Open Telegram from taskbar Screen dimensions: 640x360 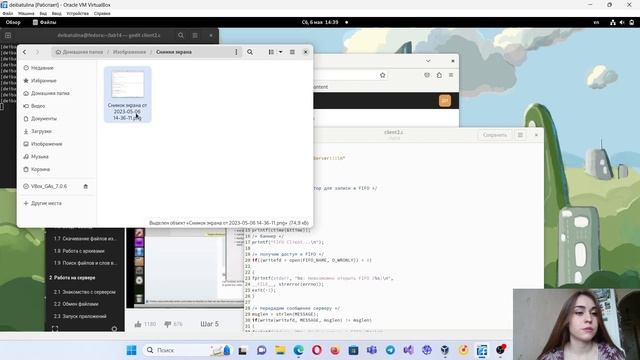point(390,350)
